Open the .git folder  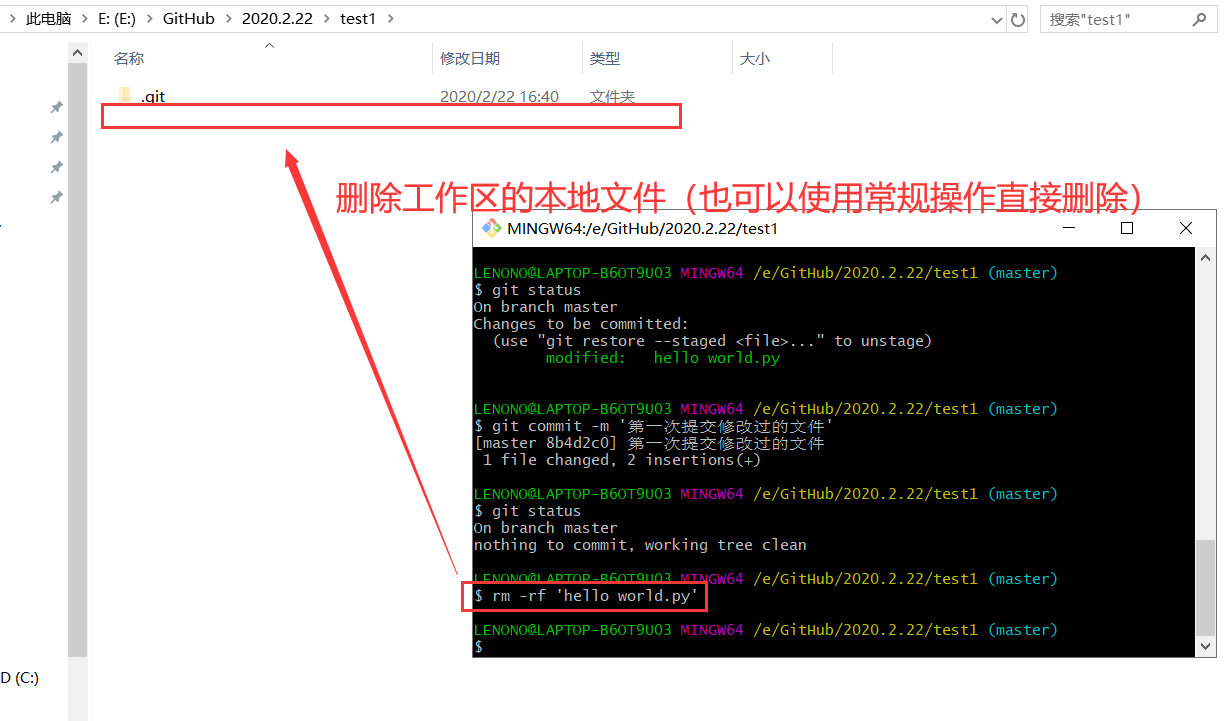(152, 96)
